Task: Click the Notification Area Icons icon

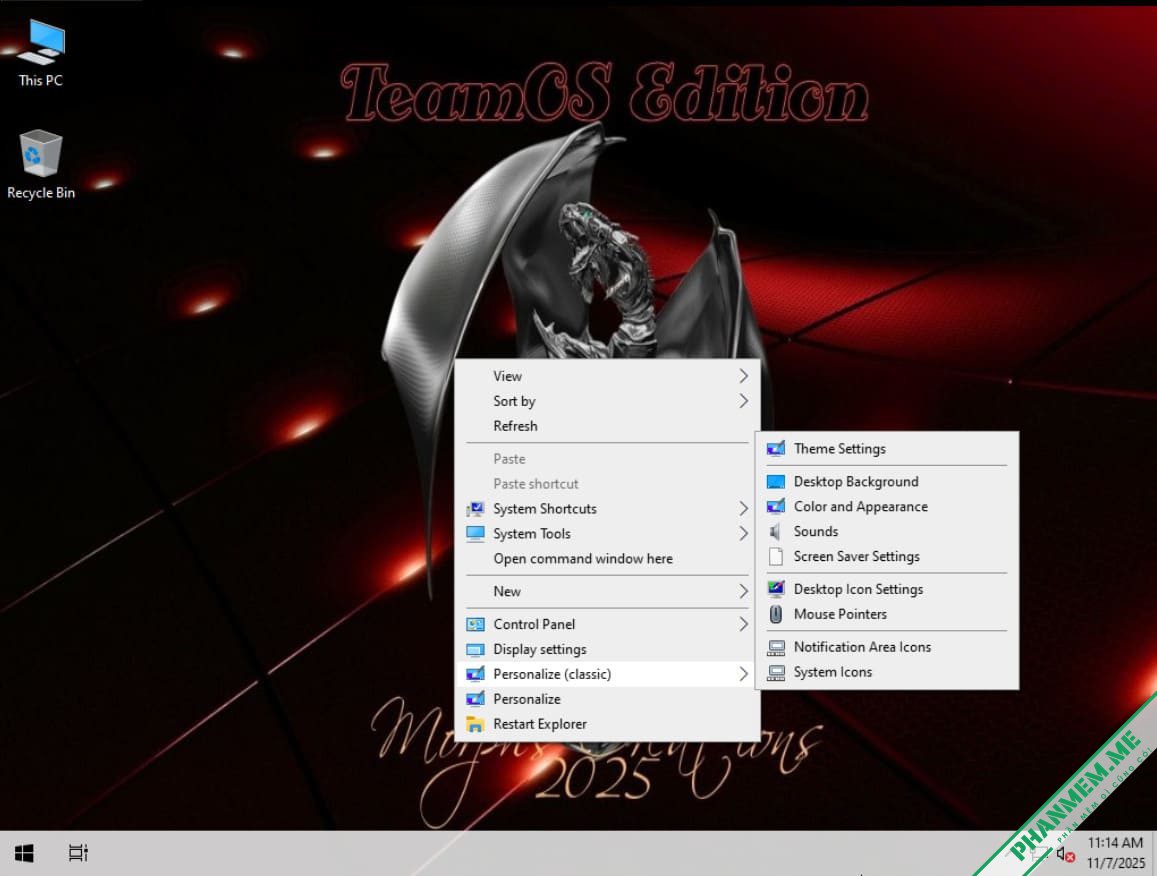Action: tap(776, 647)
